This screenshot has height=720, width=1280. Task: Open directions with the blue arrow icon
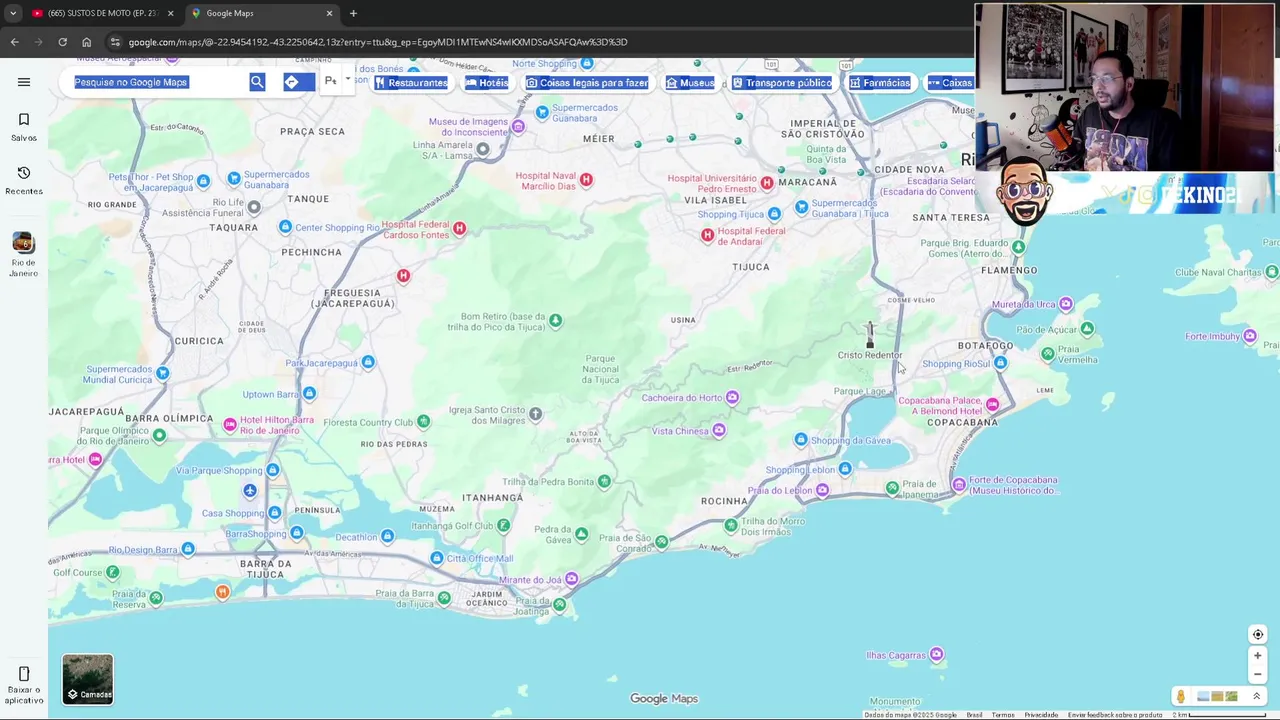292,82
